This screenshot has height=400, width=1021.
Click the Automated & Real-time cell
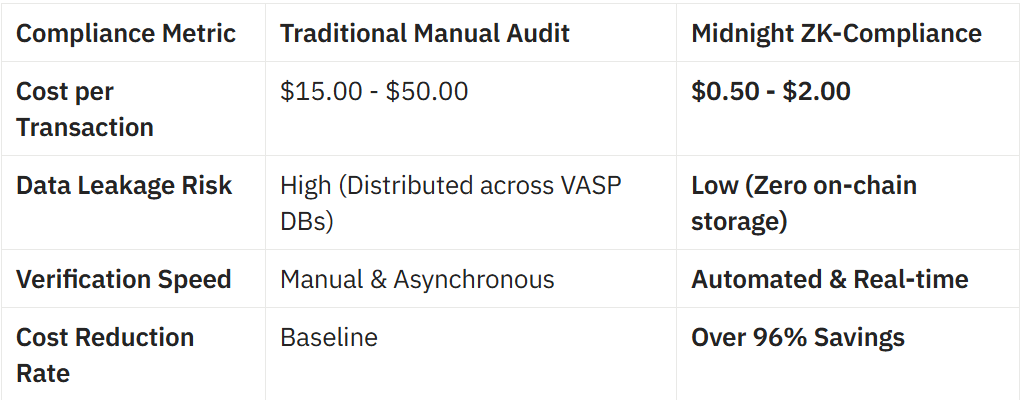point(829,279)
